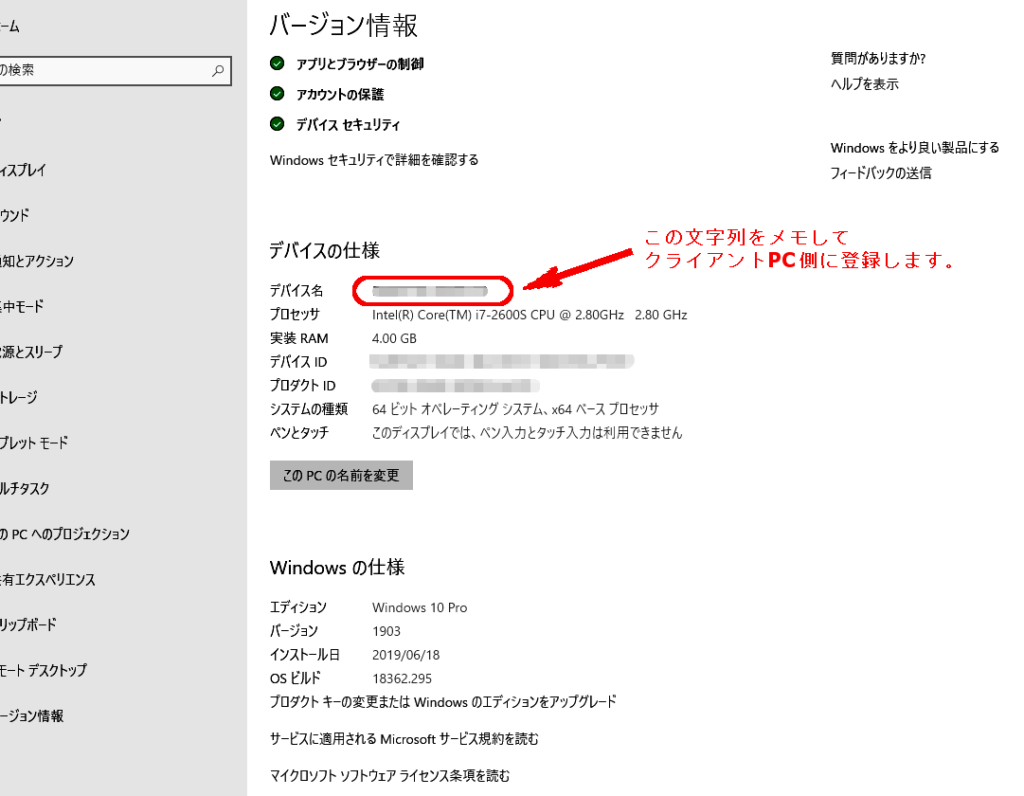The width and height of the screenshot is (1024, 796).
Task: Click the search magnifier icon in sidebar
Action: pyautogui.click(x=218, y=71)
